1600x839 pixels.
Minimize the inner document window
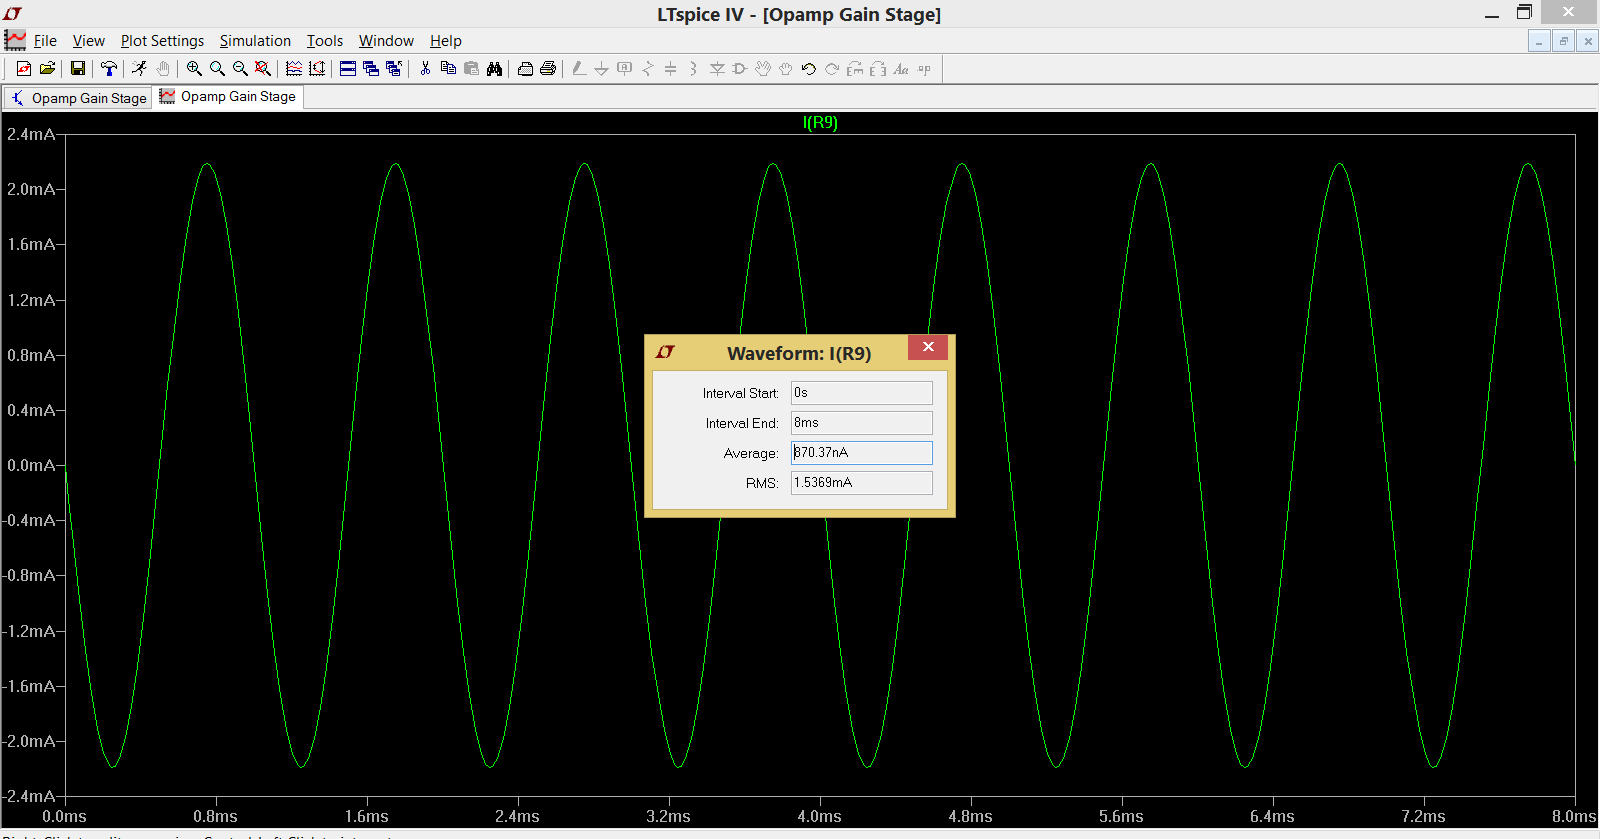[x=1539, y=41]
